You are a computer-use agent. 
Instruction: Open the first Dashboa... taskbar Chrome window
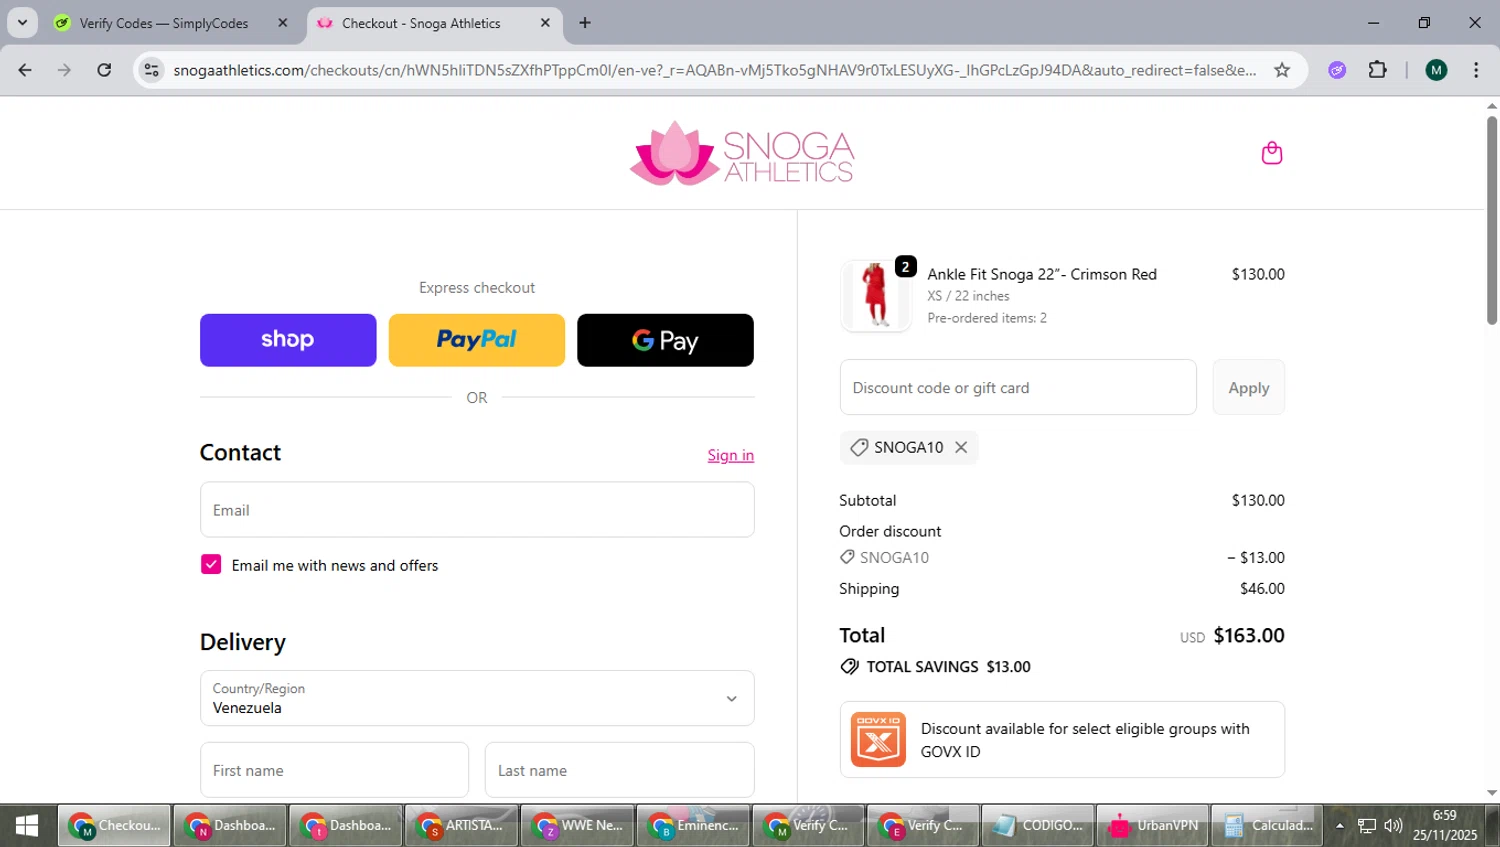pyautogui.click(x=230, y=825)
